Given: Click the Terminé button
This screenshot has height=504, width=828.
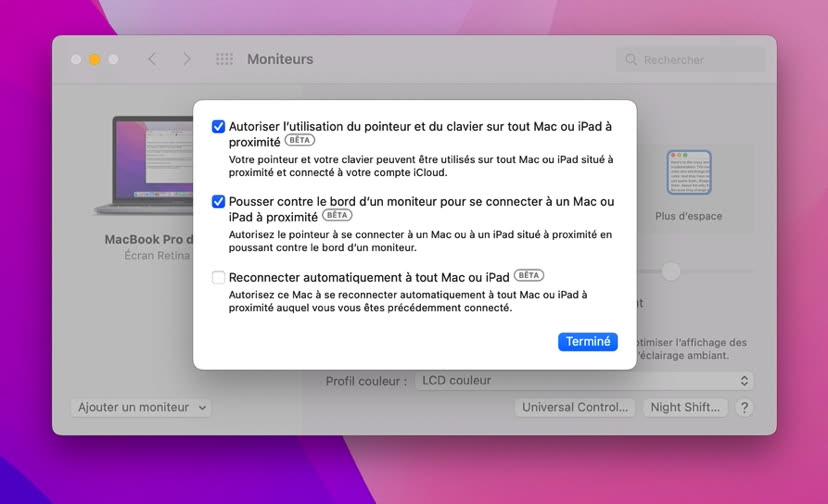Looking at the screenshot, I should pyautogui.click(x=588, y=342).
